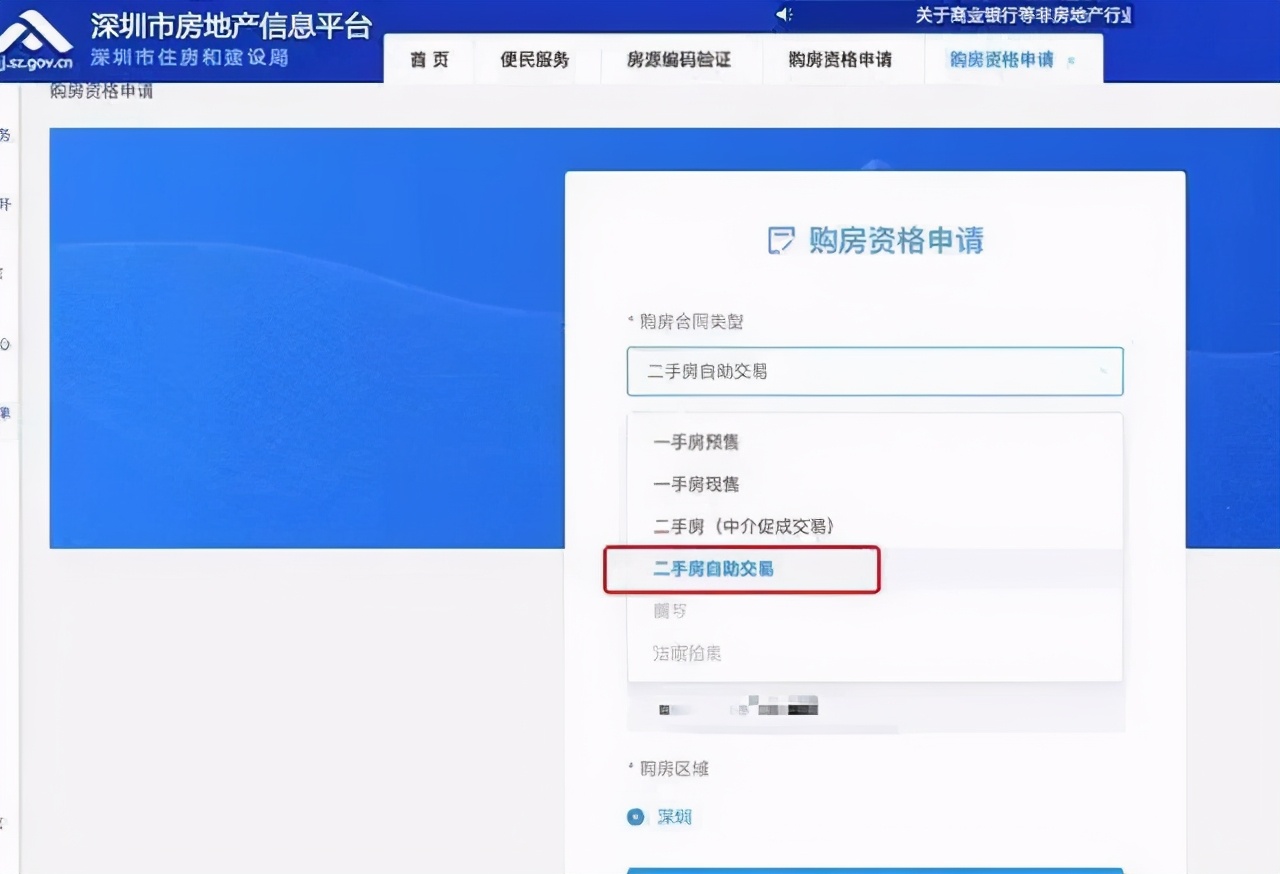Screen dimensions: 1280x874
Task: Select the dark-text 购房资格申请 tab
Action: [x=840, y=60]
